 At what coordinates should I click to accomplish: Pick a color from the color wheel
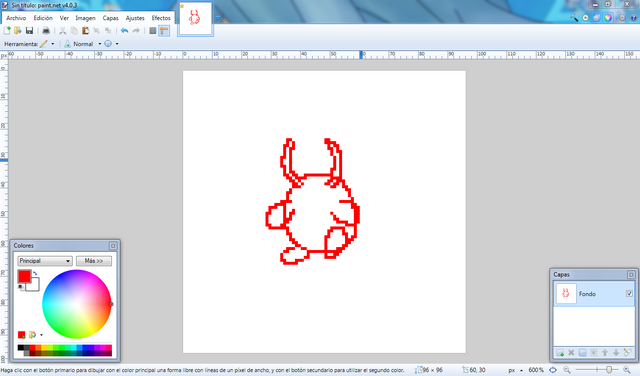[77, 304]
